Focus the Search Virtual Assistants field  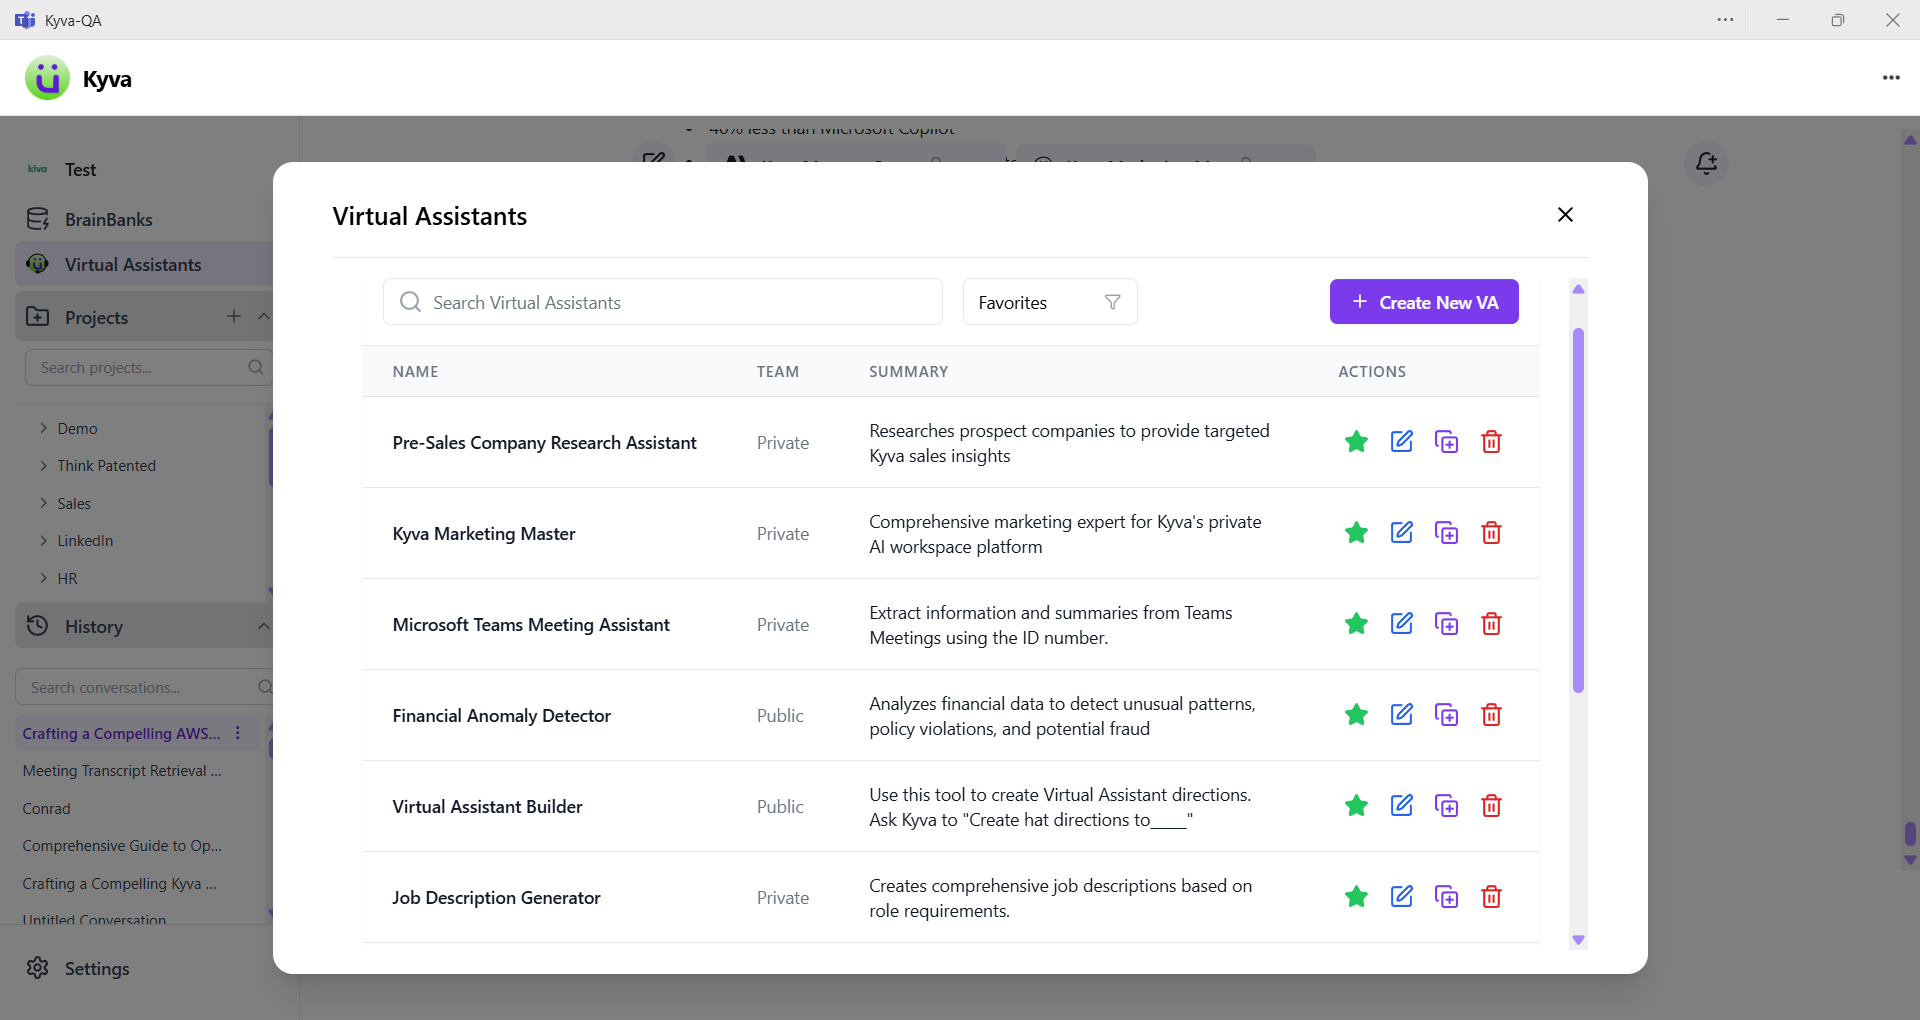pyautogui.click(x=662, y=302)
